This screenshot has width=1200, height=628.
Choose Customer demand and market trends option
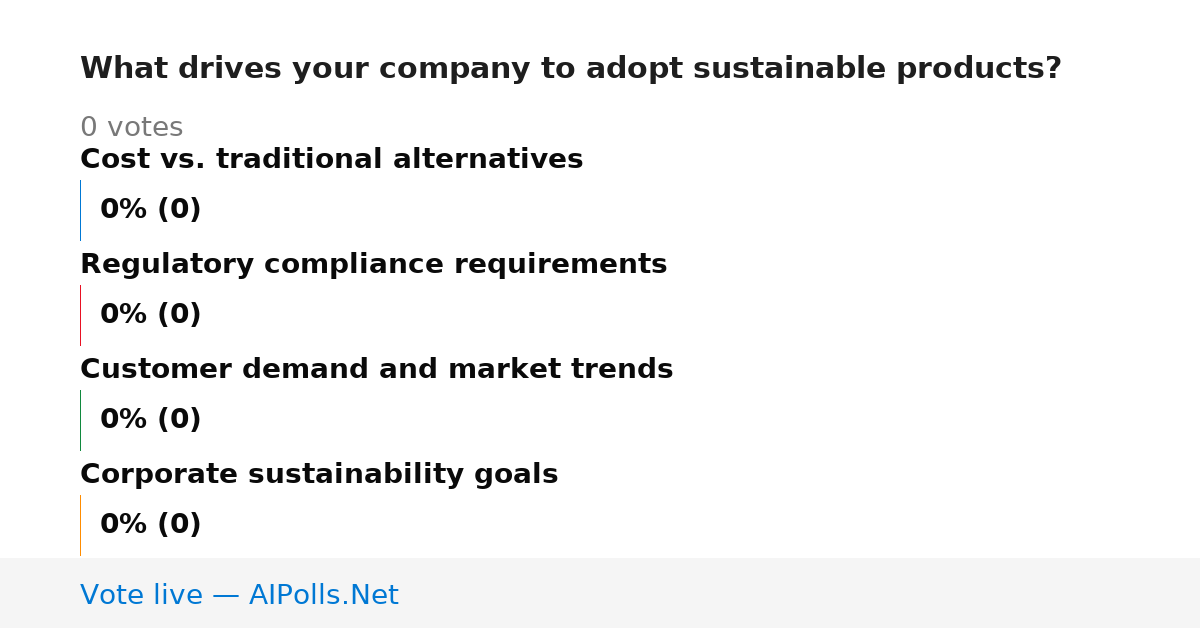click(x=376, y=370)
